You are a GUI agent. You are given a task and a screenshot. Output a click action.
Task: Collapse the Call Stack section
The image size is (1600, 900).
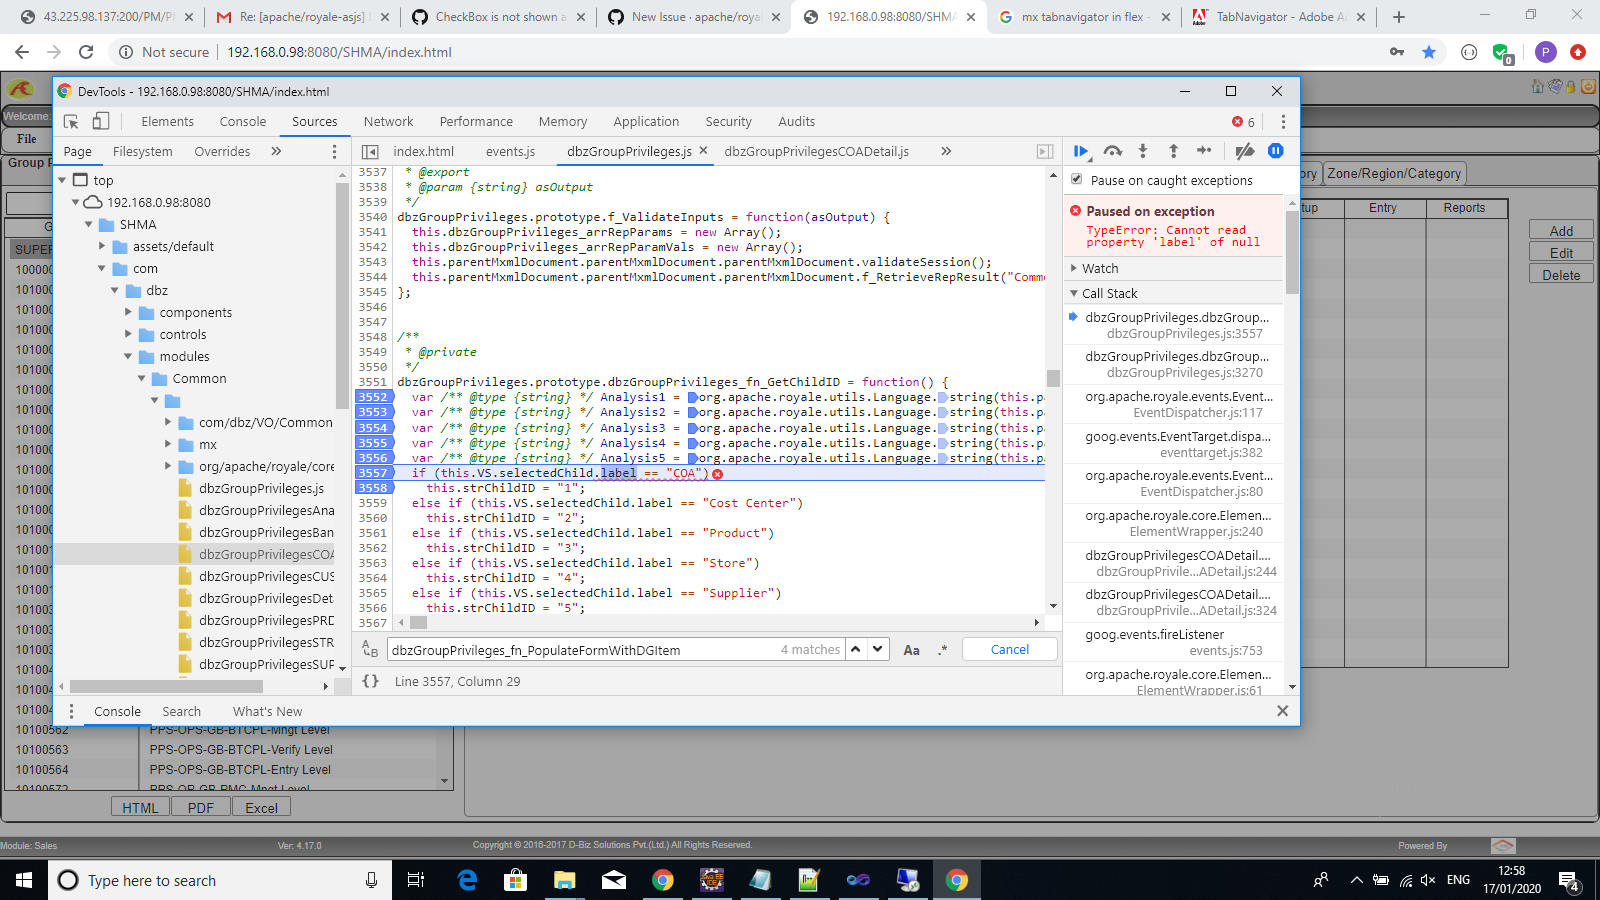[x=1075, y=293]
